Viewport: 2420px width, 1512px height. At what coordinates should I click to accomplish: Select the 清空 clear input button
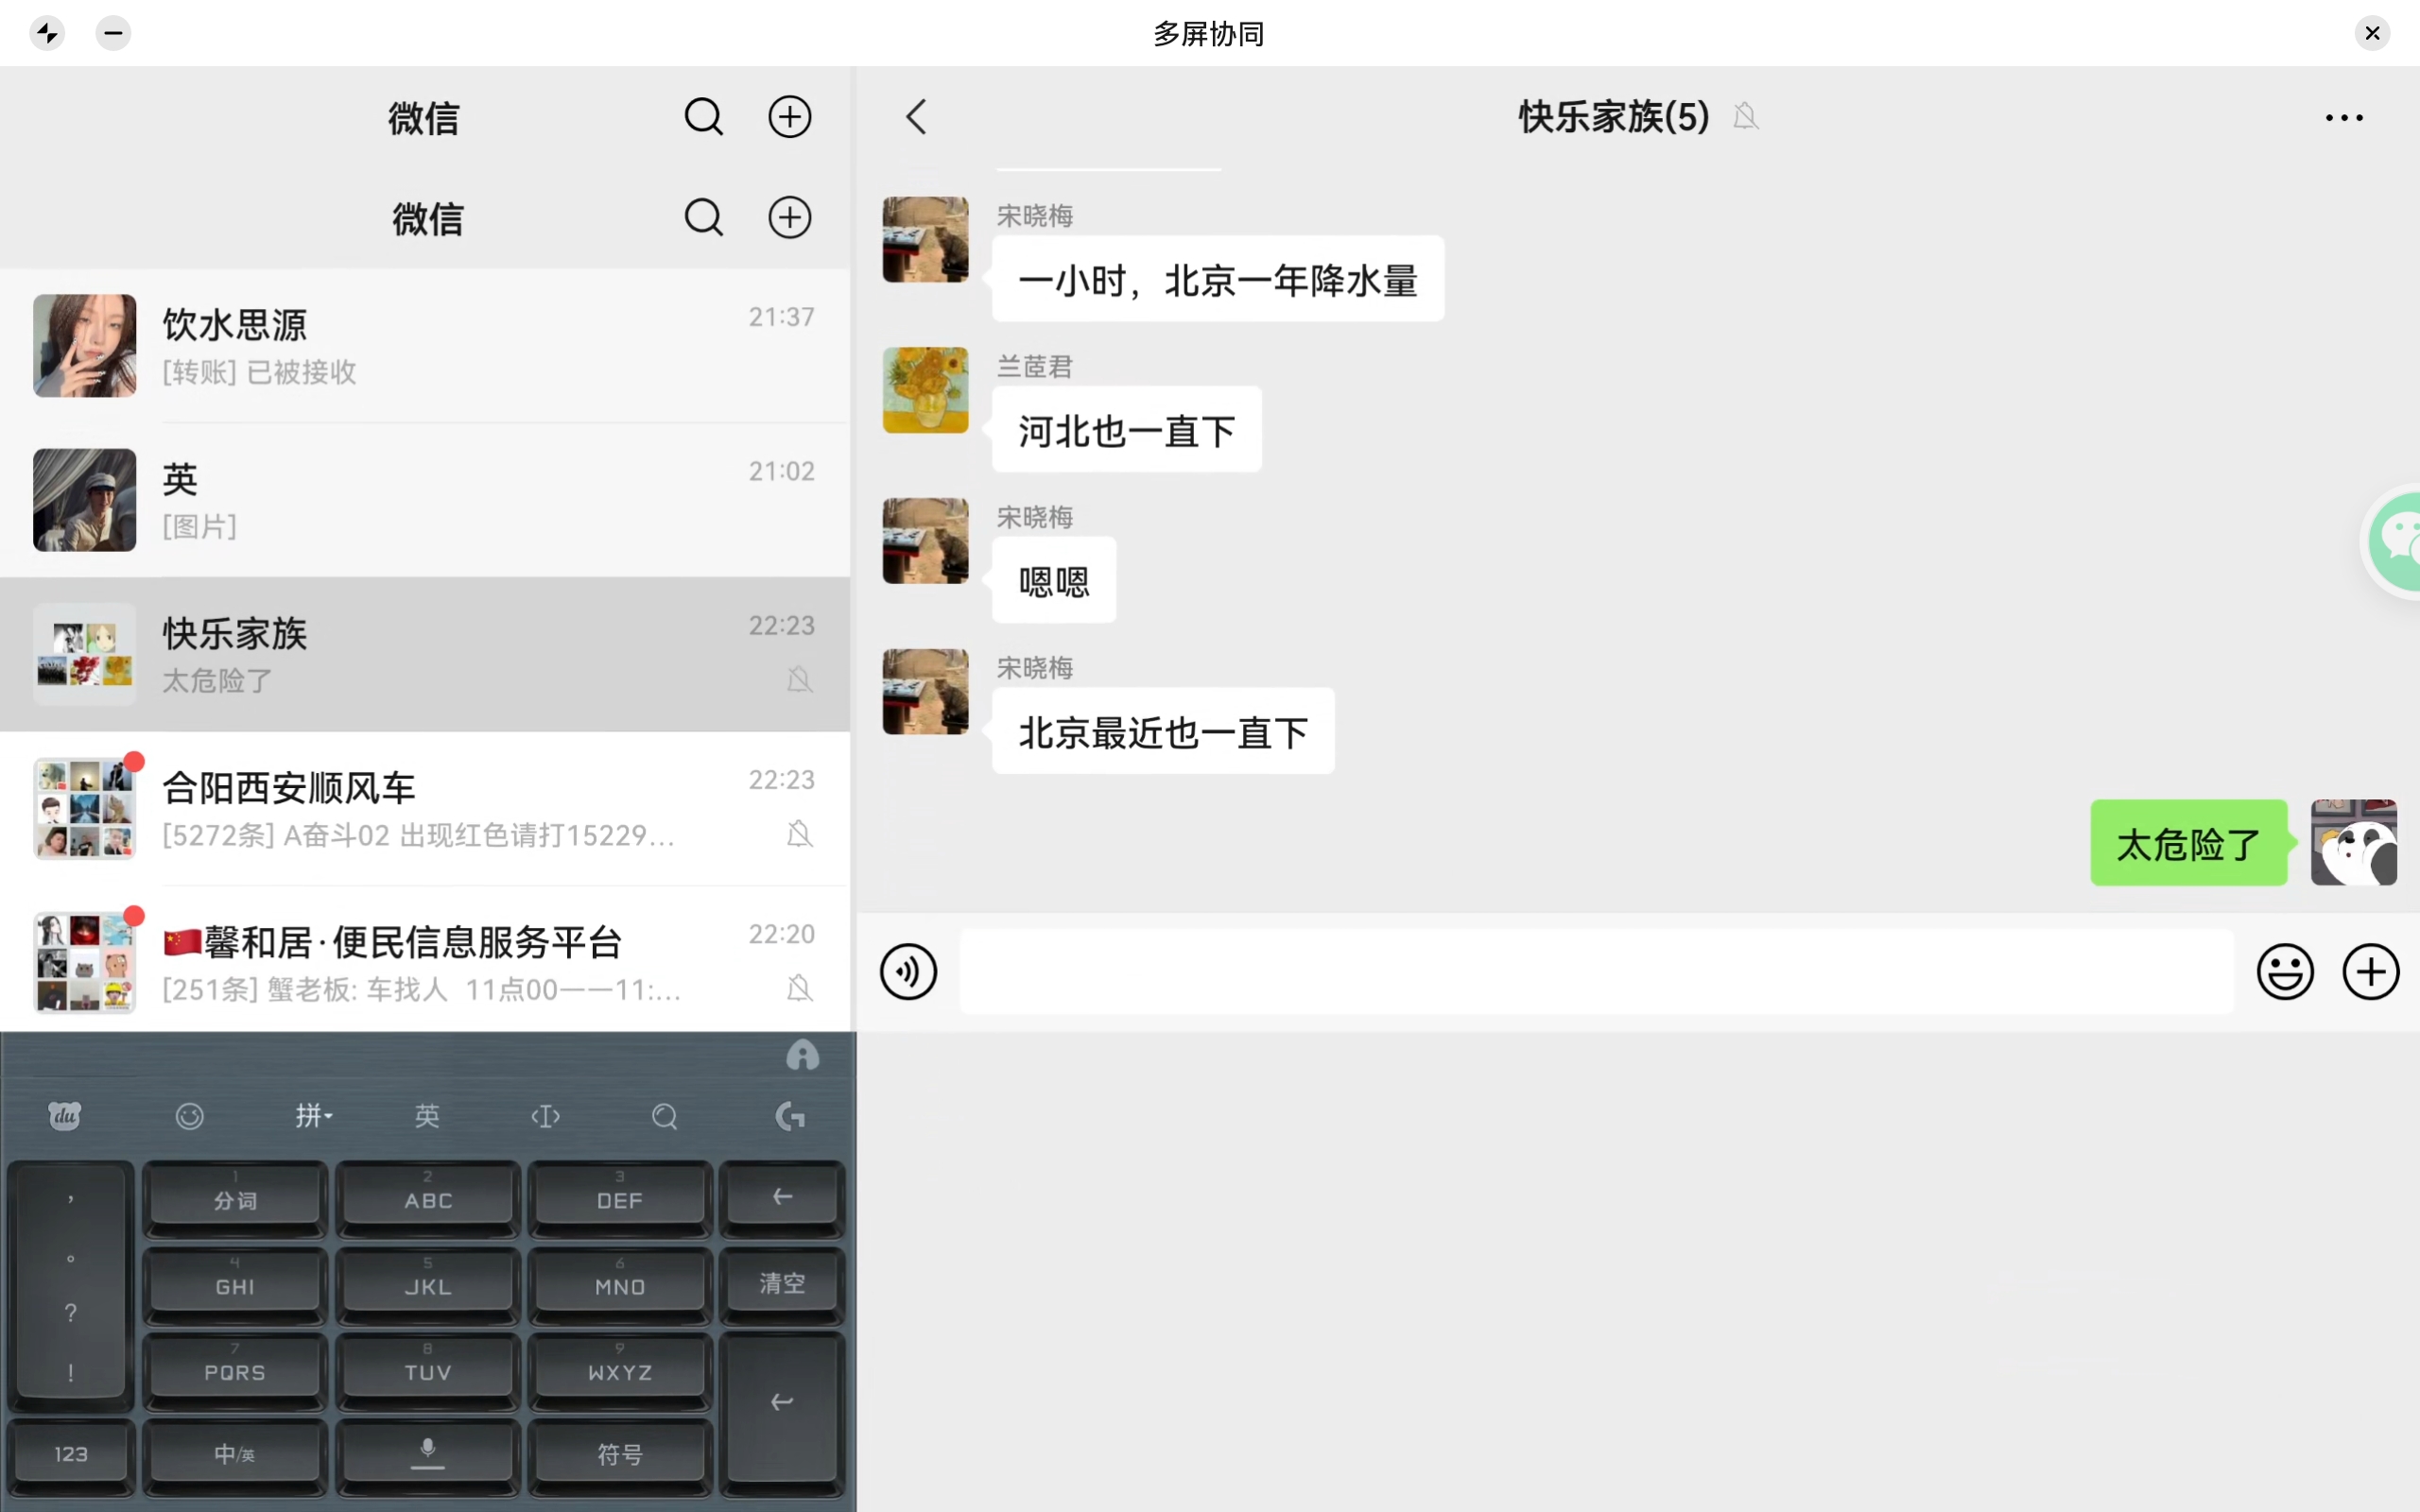[781, 1284]
